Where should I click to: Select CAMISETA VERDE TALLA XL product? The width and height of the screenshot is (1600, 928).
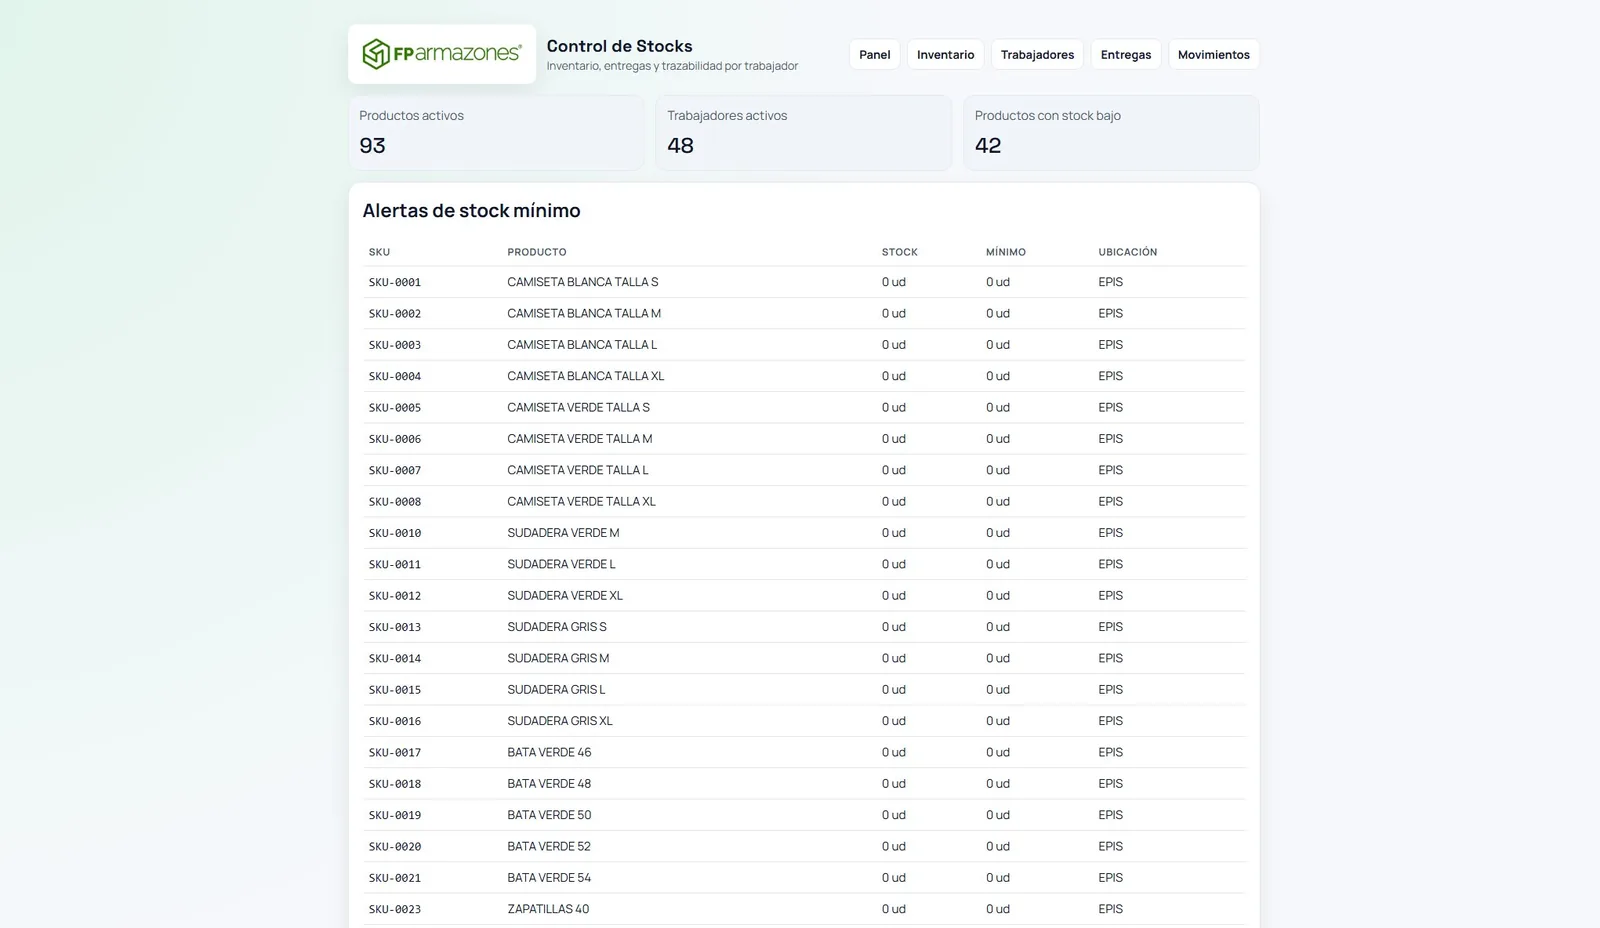[581, 501]
